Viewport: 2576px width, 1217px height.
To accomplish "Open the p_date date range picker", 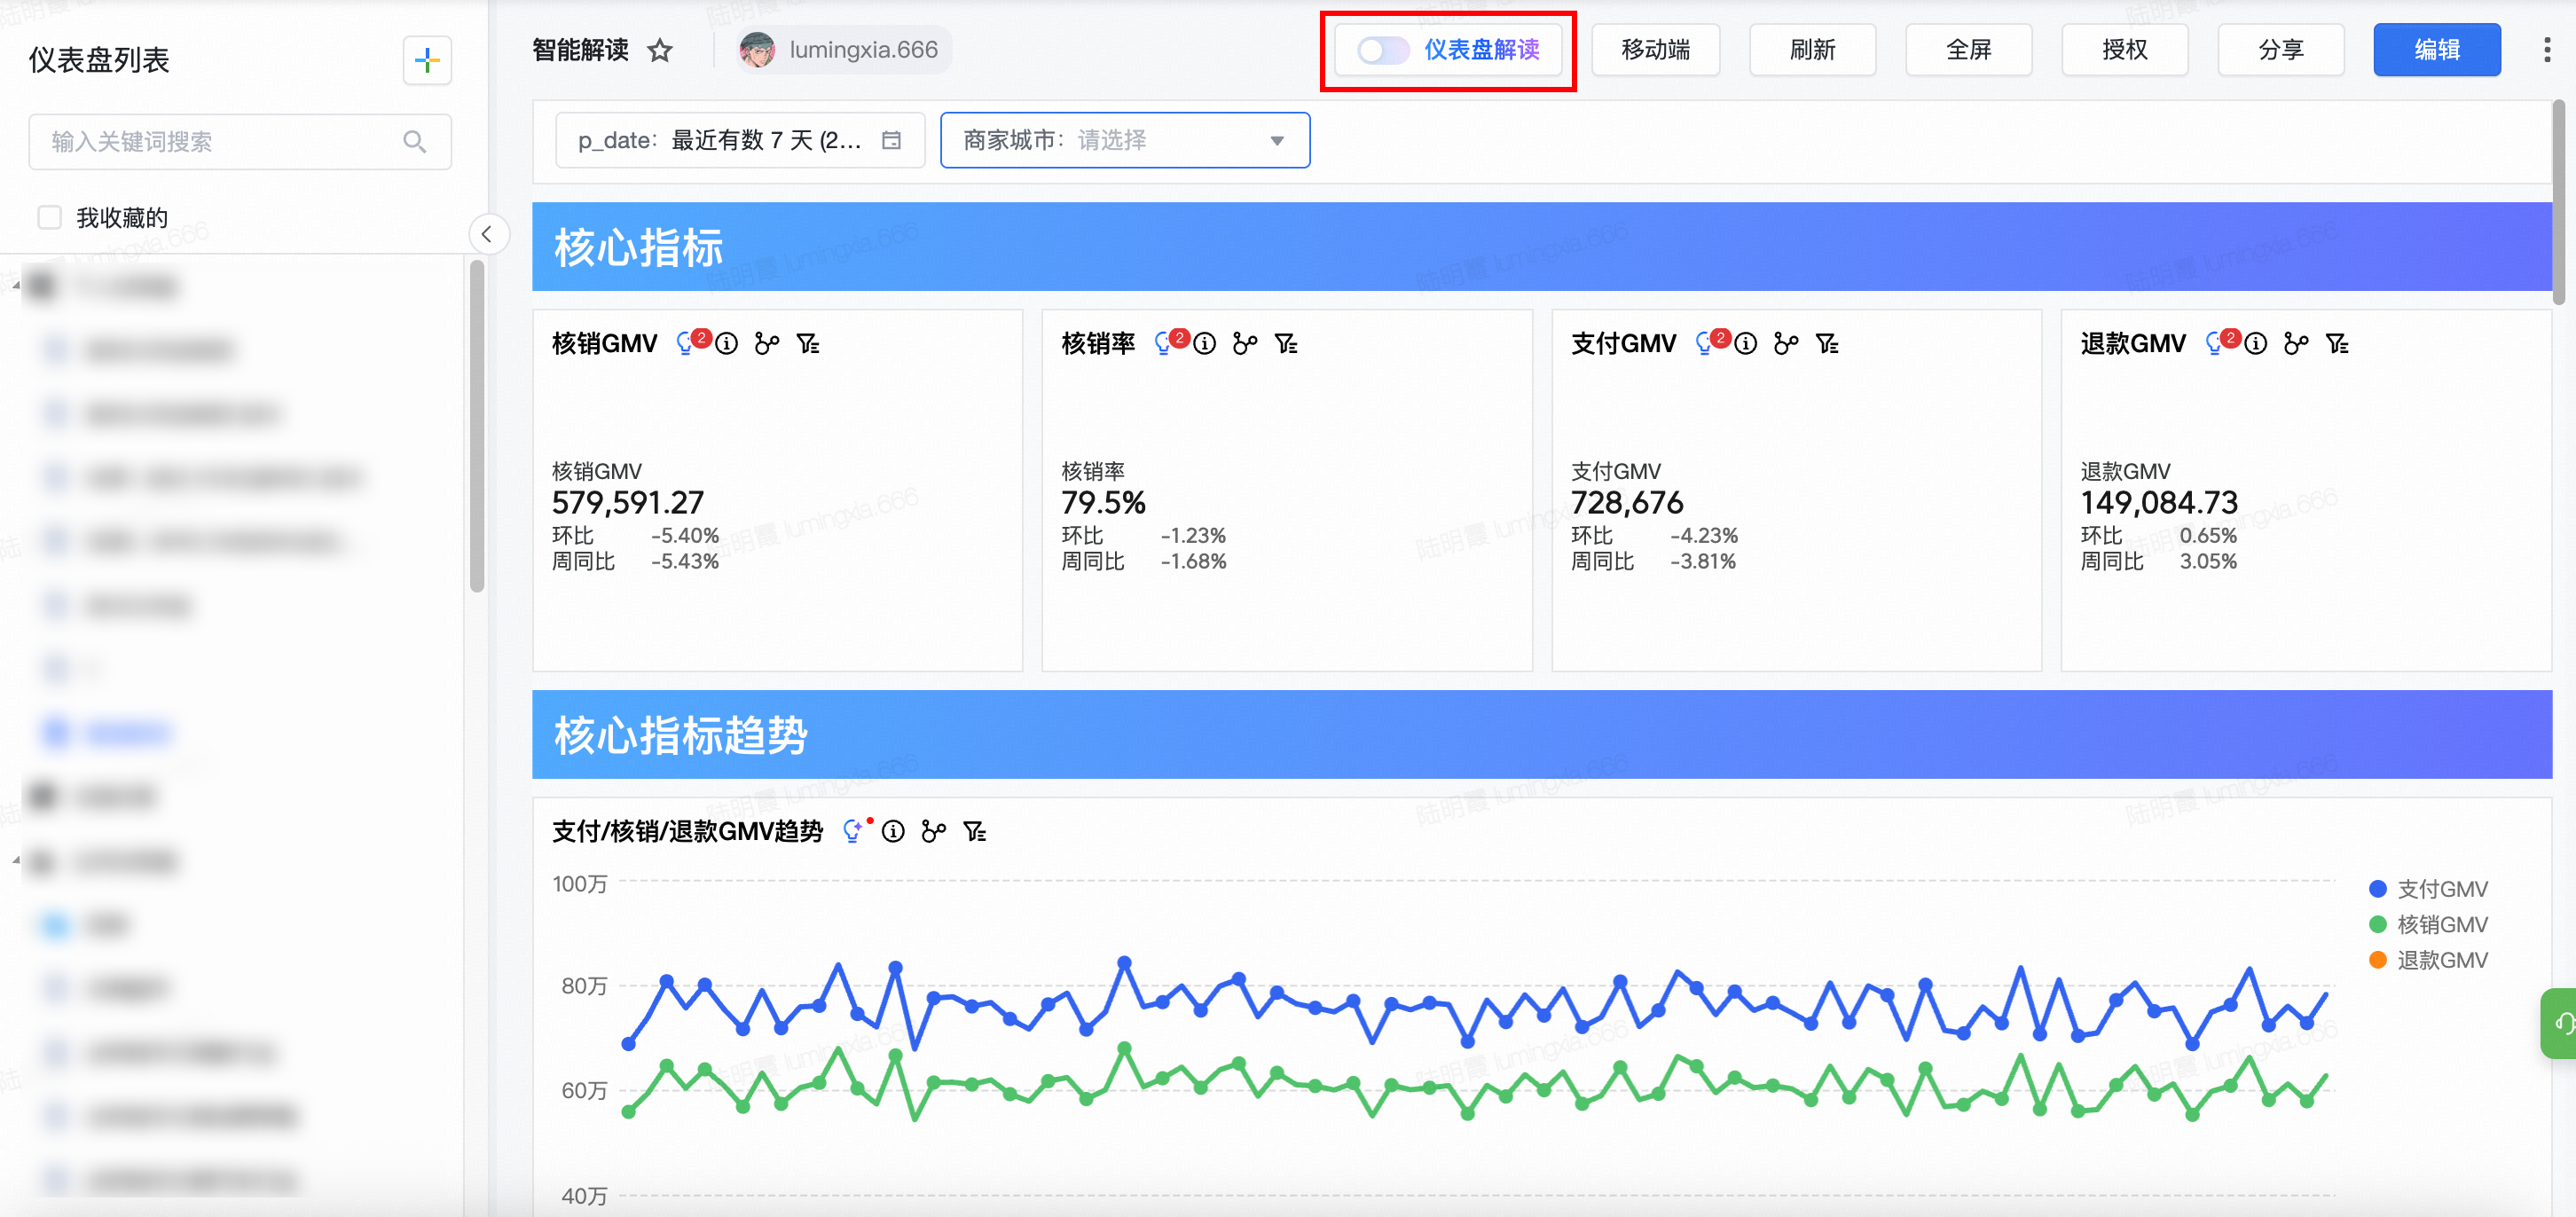I will click(739, 141).
